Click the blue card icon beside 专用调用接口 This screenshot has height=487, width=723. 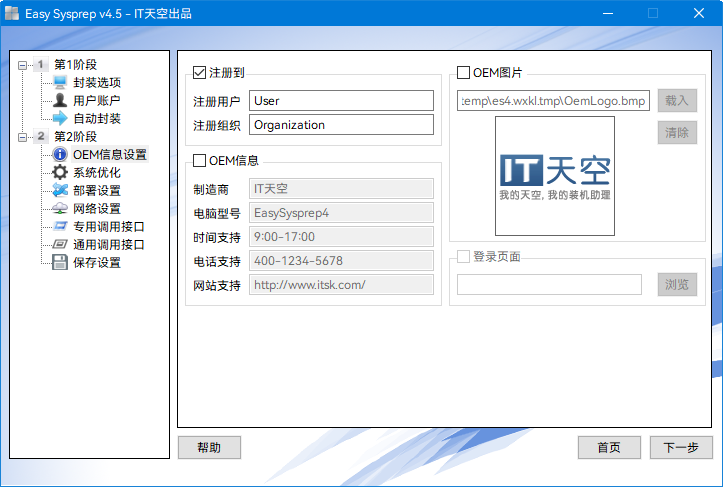coord(60,226)
